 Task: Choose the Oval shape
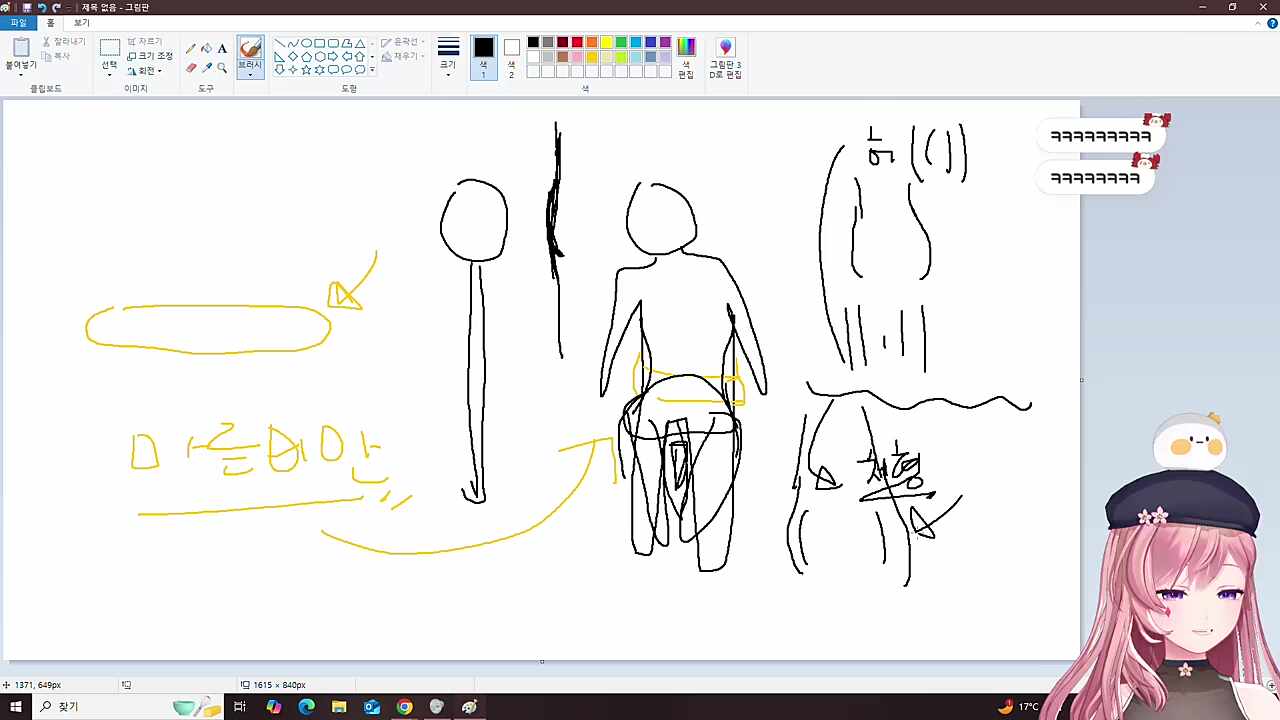point(306,44)
